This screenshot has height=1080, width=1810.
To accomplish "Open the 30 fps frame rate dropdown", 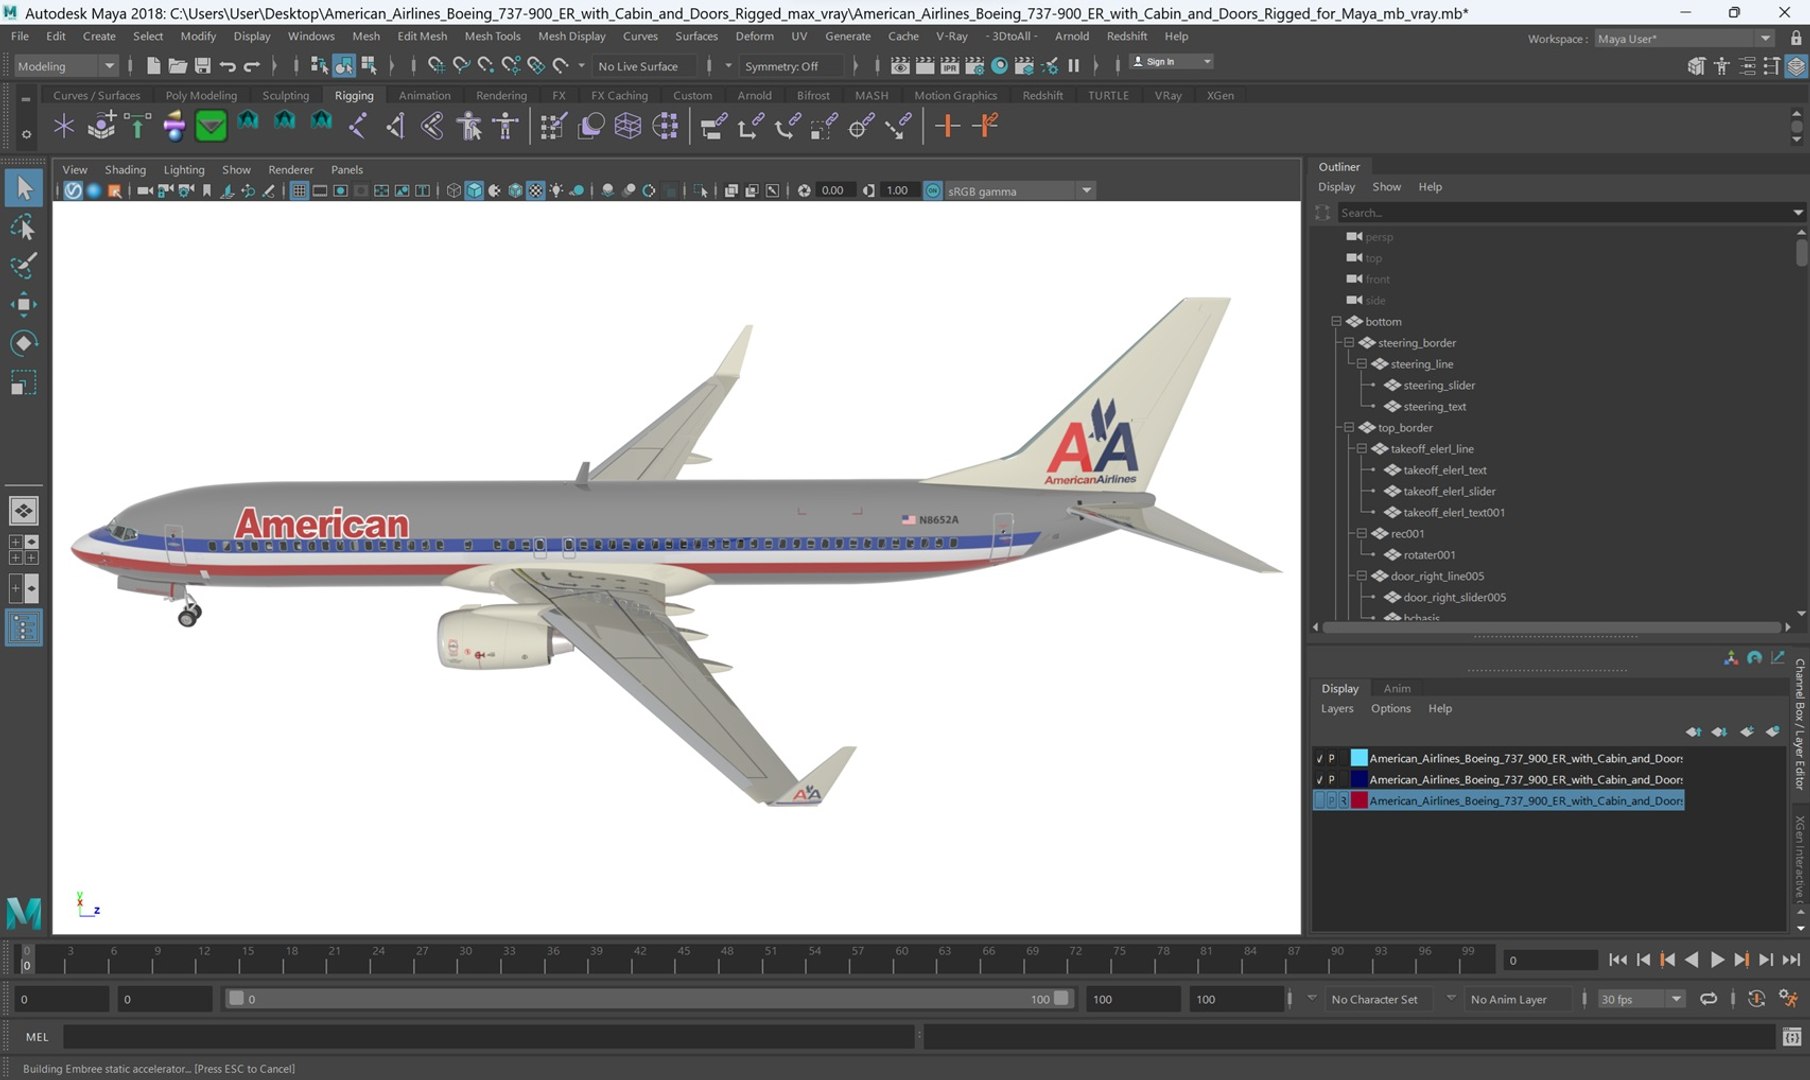I will click(x=1641, y=999).
